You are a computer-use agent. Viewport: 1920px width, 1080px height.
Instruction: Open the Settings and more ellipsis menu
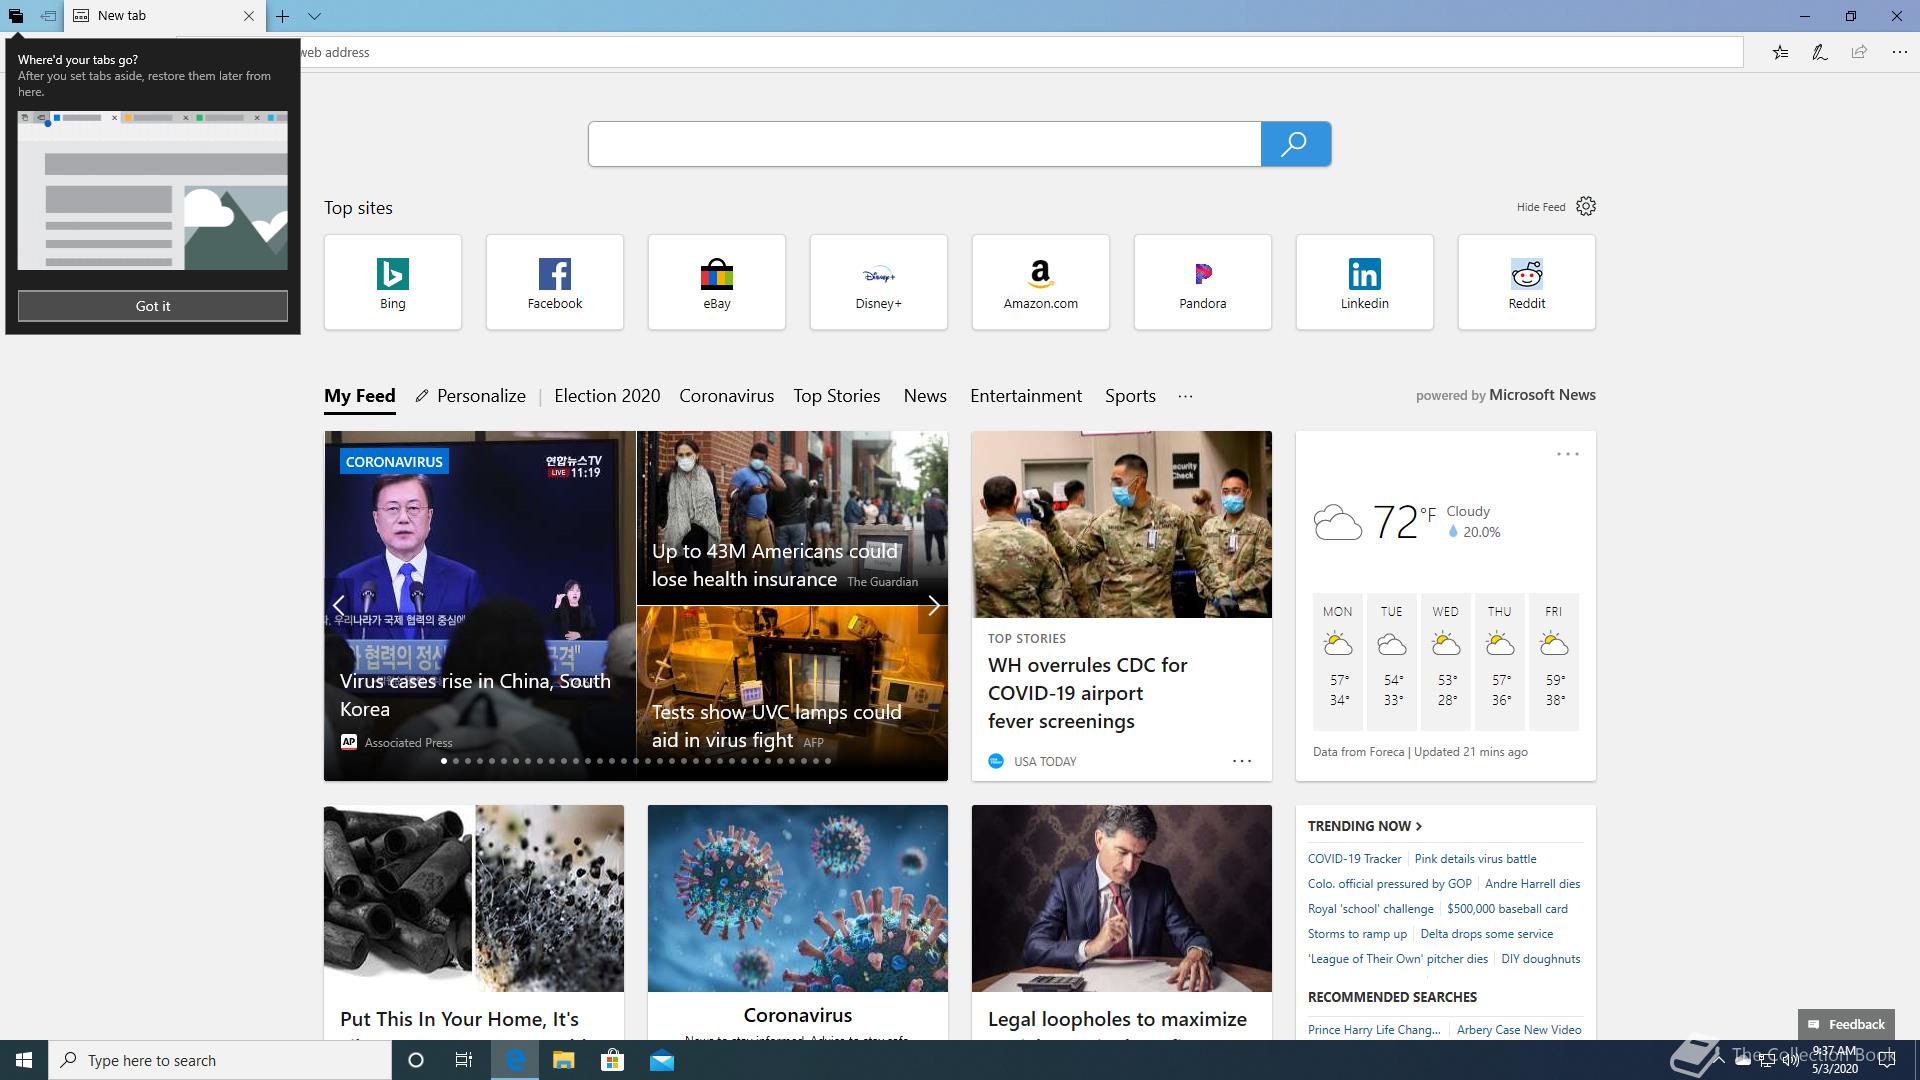[1899, 52]
